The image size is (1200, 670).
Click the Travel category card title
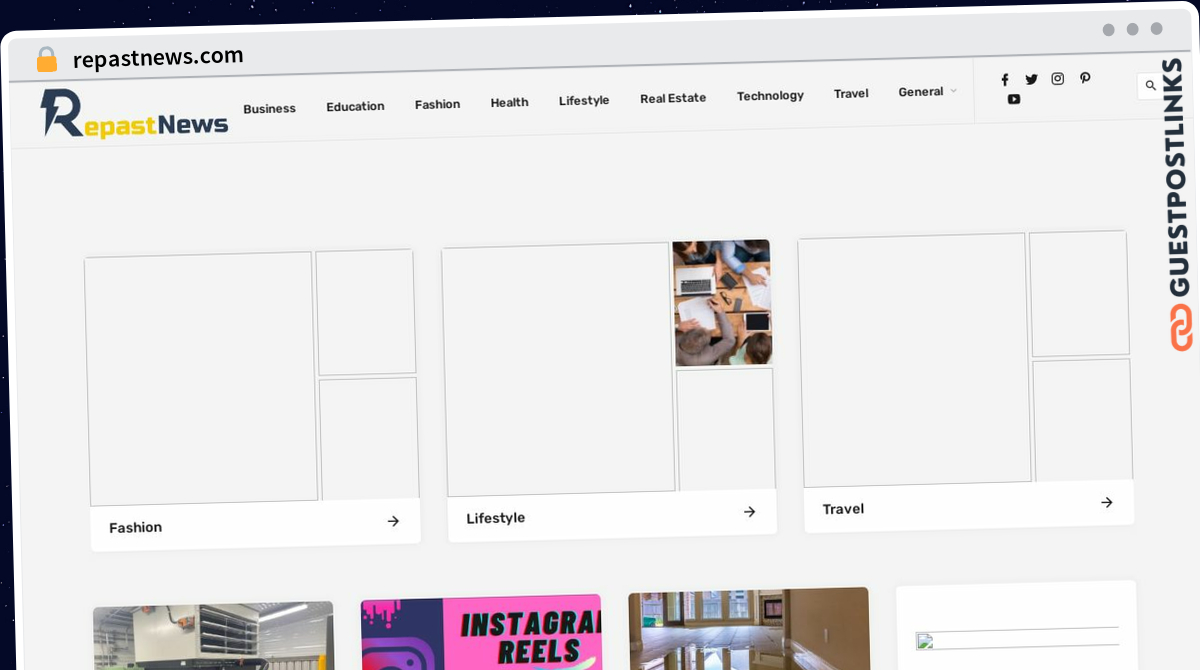pos(843,509)
